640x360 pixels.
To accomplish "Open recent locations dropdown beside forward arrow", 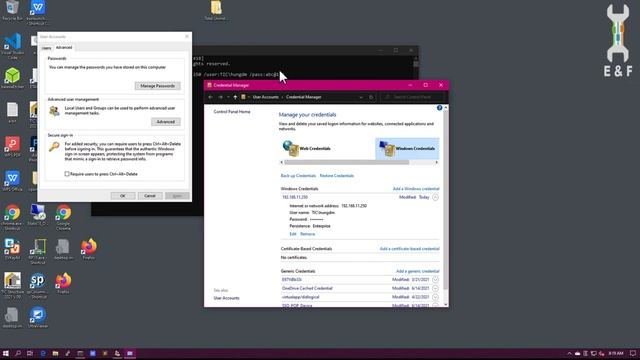I will click(228, 97).
